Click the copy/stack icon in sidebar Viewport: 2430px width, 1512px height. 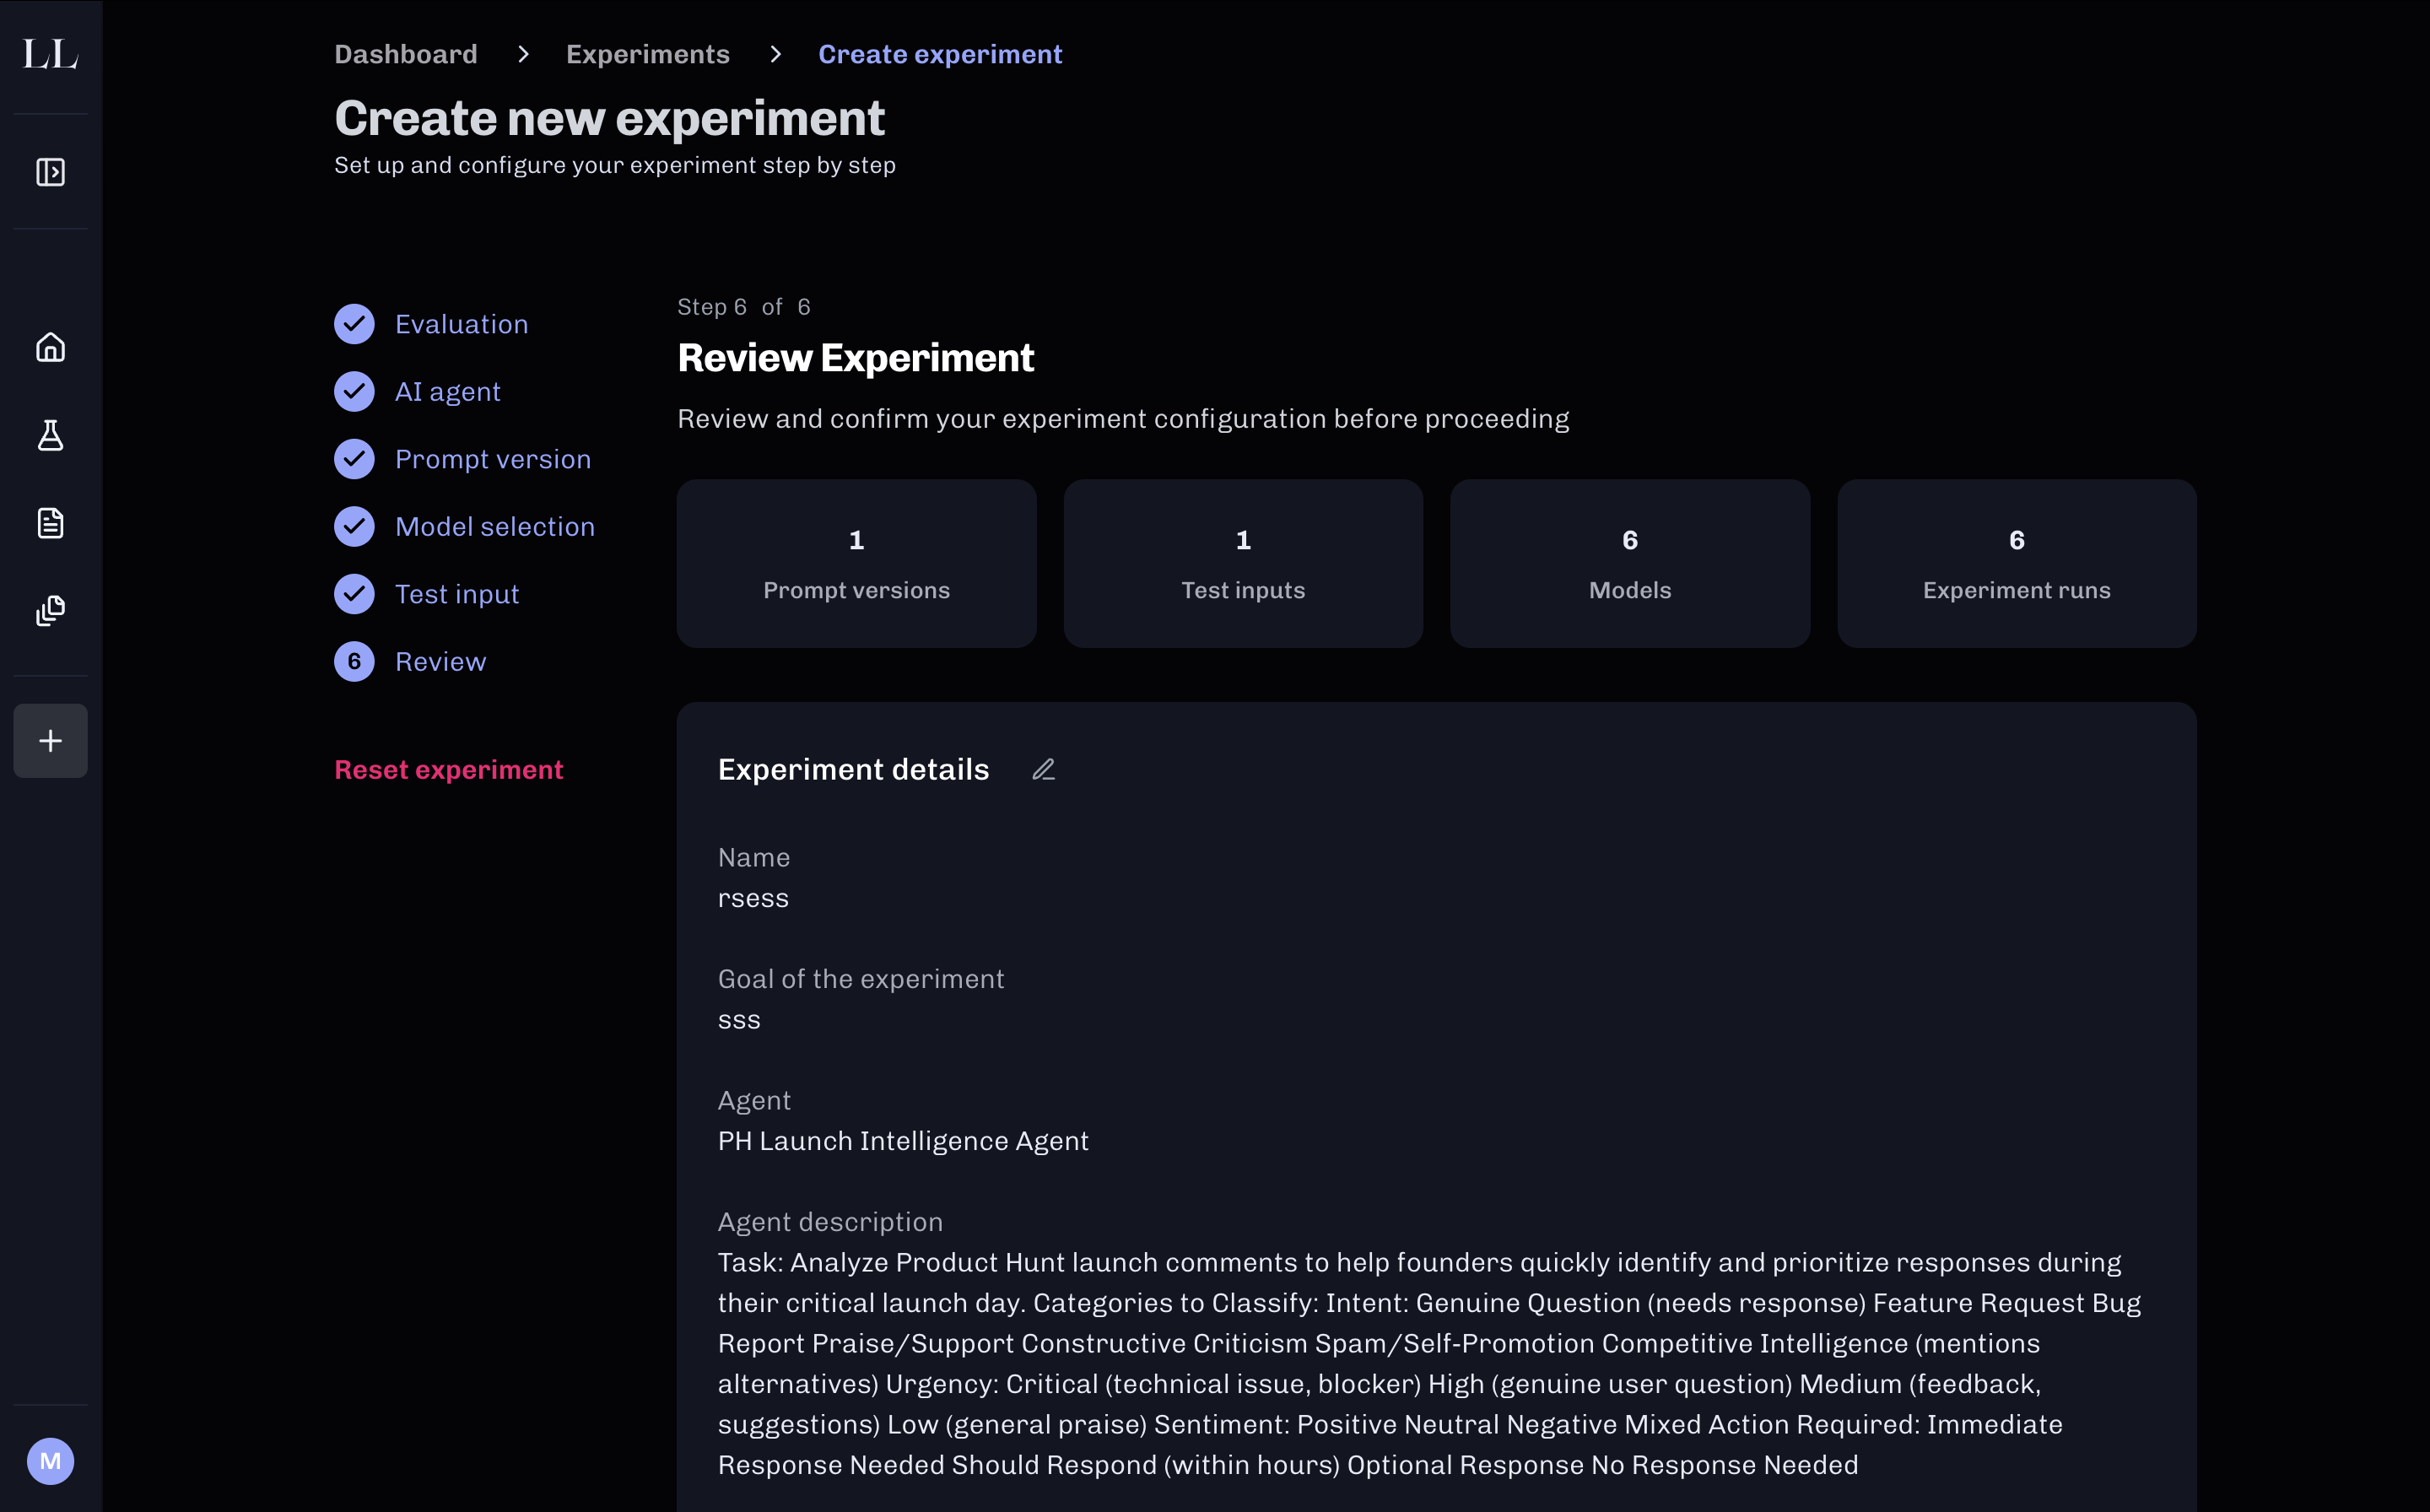coord(50,610)
